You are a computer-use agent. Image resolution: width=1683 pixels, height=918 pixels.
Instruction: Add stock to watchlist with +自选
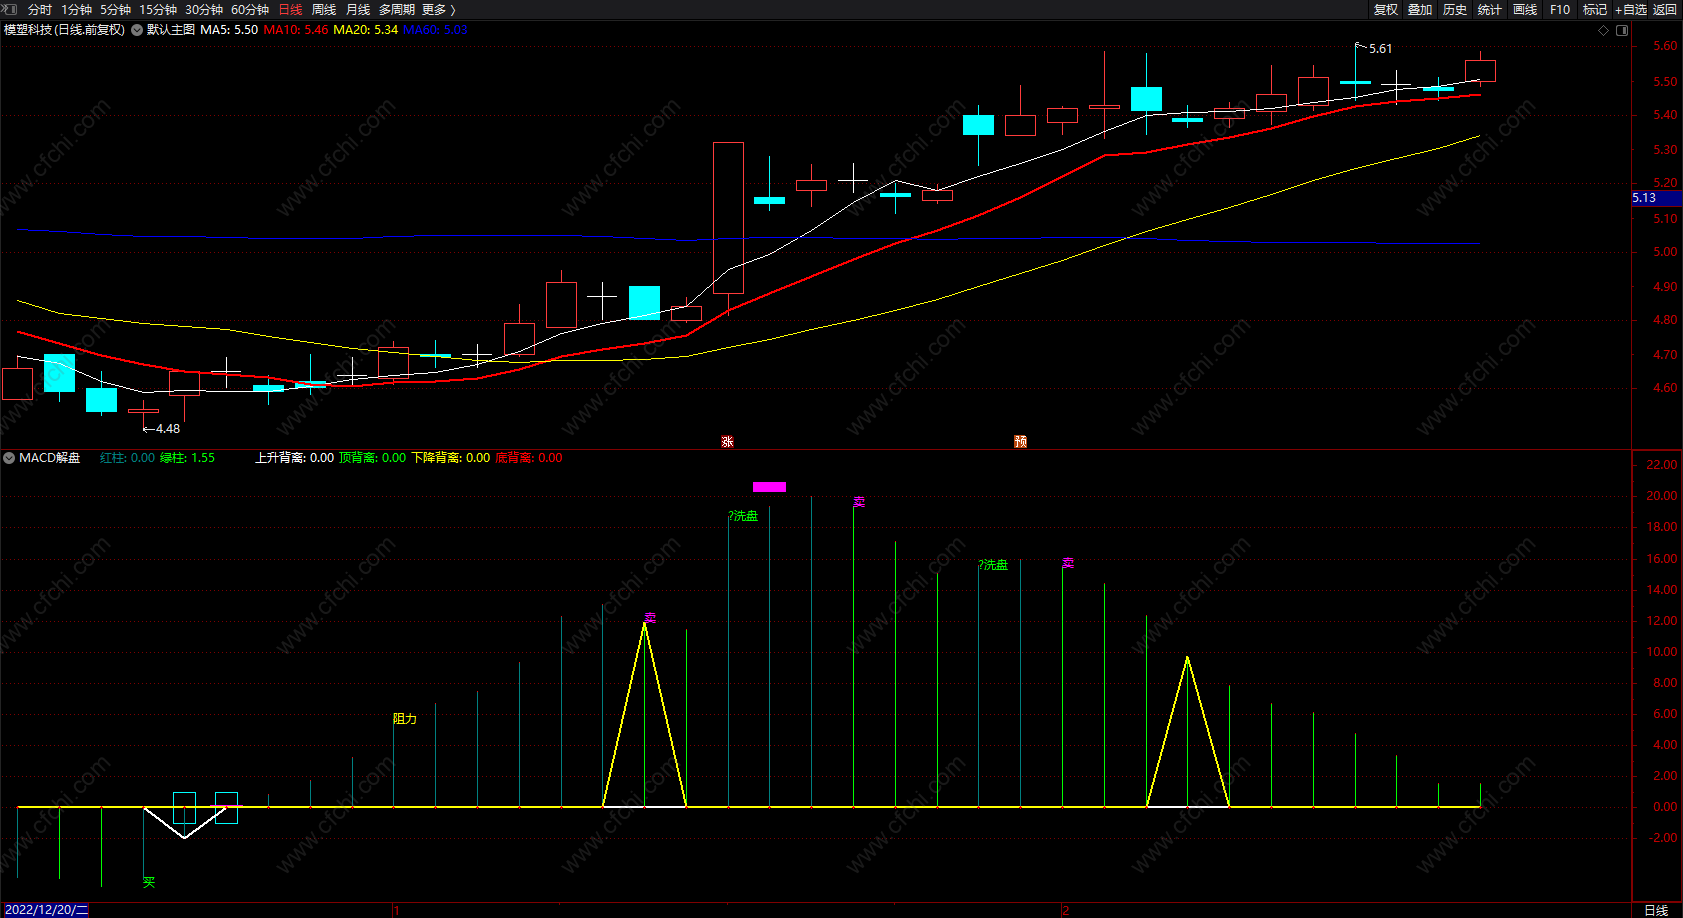click(1631, 9)
